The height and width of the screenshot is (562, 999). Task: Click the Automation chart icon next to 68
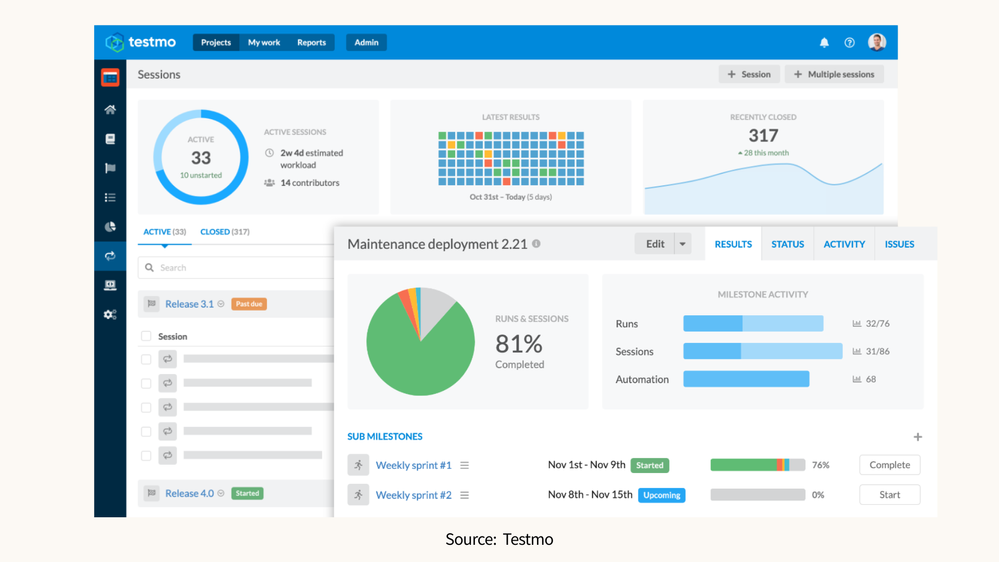point(857,379)
